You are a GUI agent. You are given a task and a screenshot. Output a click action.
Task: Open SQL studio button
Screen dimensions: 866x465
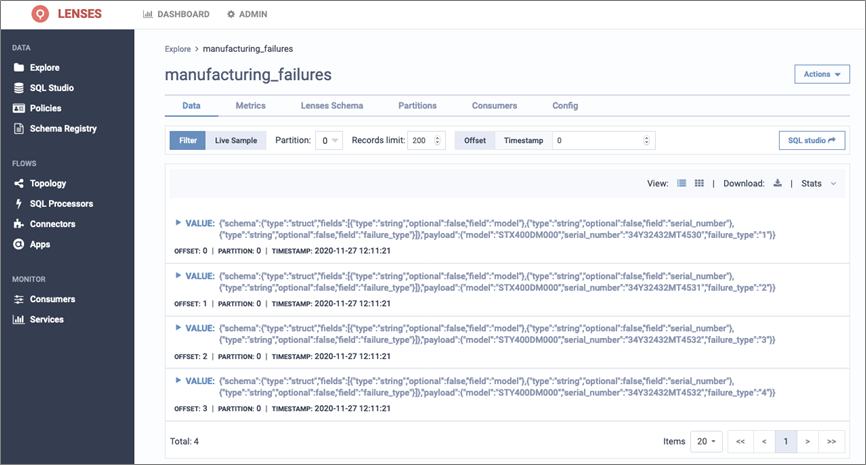812,140
